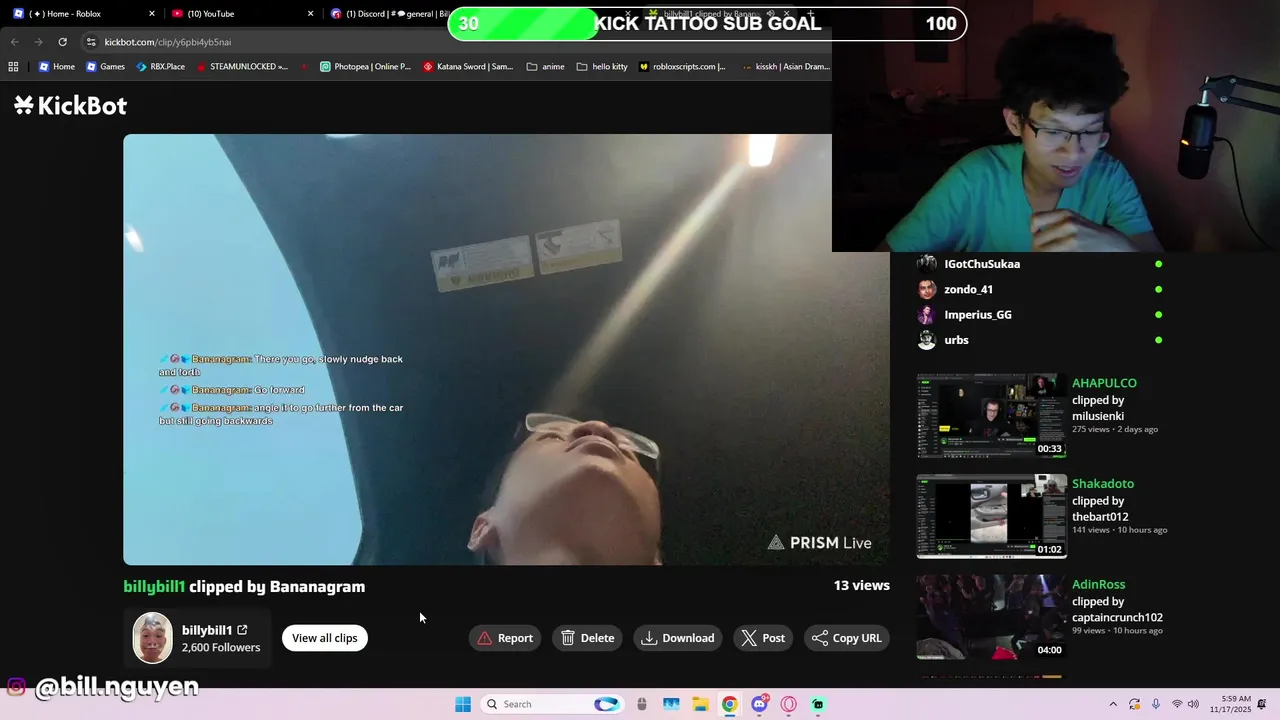
Task: Reload the page with the refresh icon
Action: click(62, 42)
